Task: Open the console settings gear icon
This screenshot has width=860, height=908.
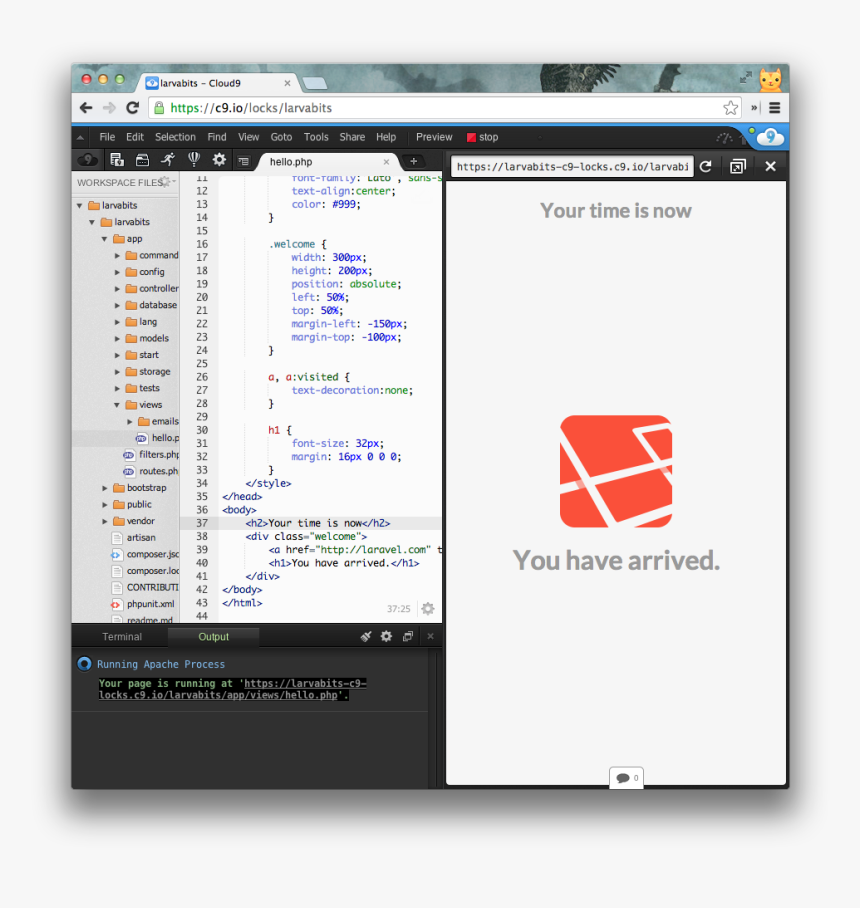Action: (386, 636)
